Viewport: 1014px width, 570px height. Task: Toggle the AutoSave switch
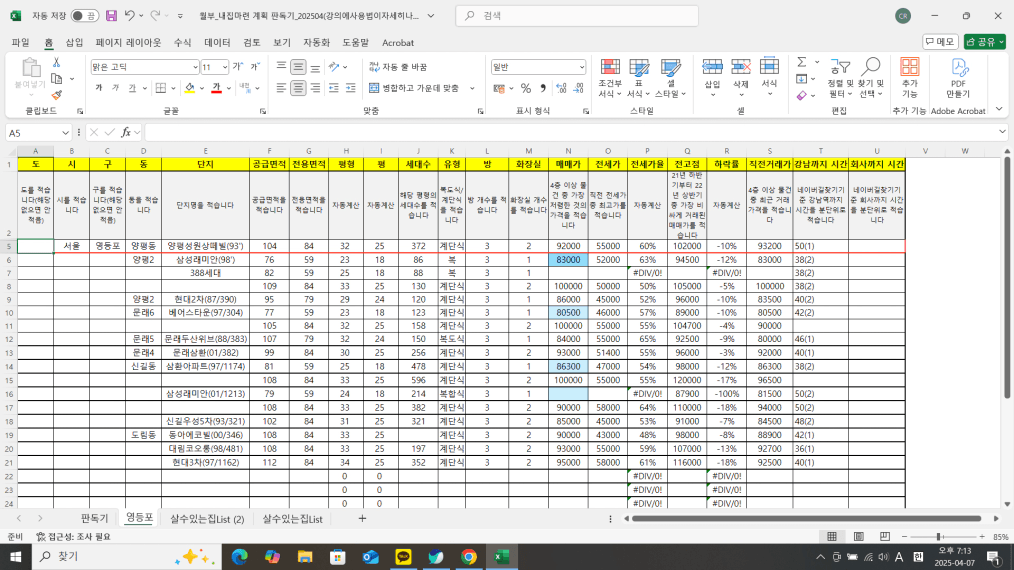click(x=85, y=16)
